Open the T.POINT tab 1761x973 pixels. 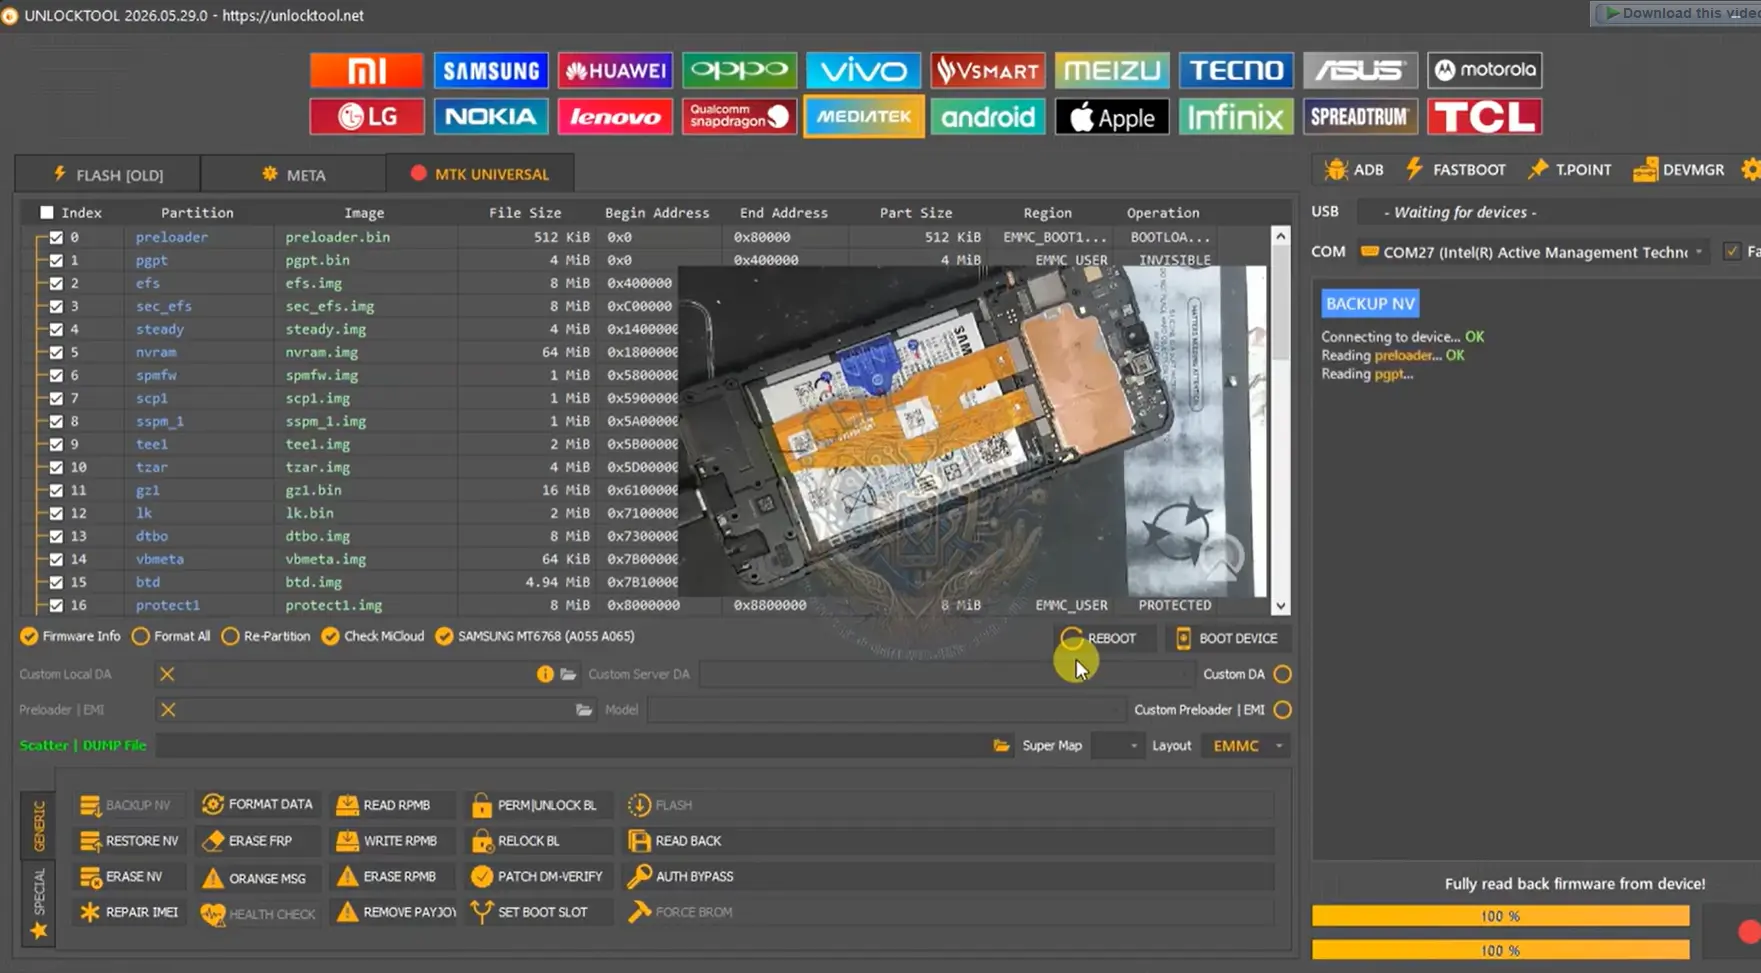tap(1569, 170)
